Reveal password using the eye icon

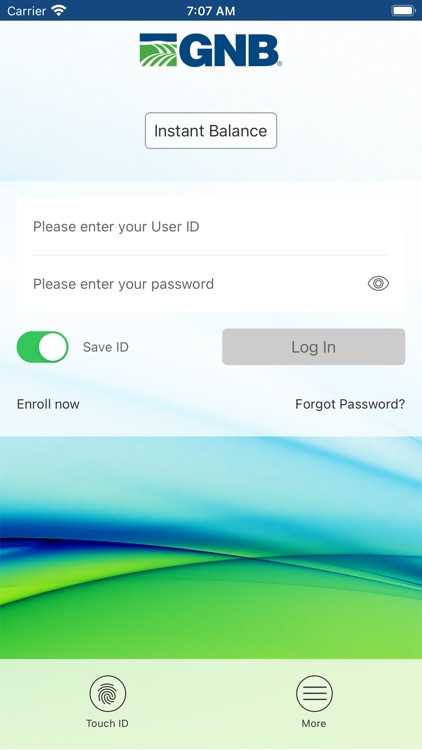point(378,284)
